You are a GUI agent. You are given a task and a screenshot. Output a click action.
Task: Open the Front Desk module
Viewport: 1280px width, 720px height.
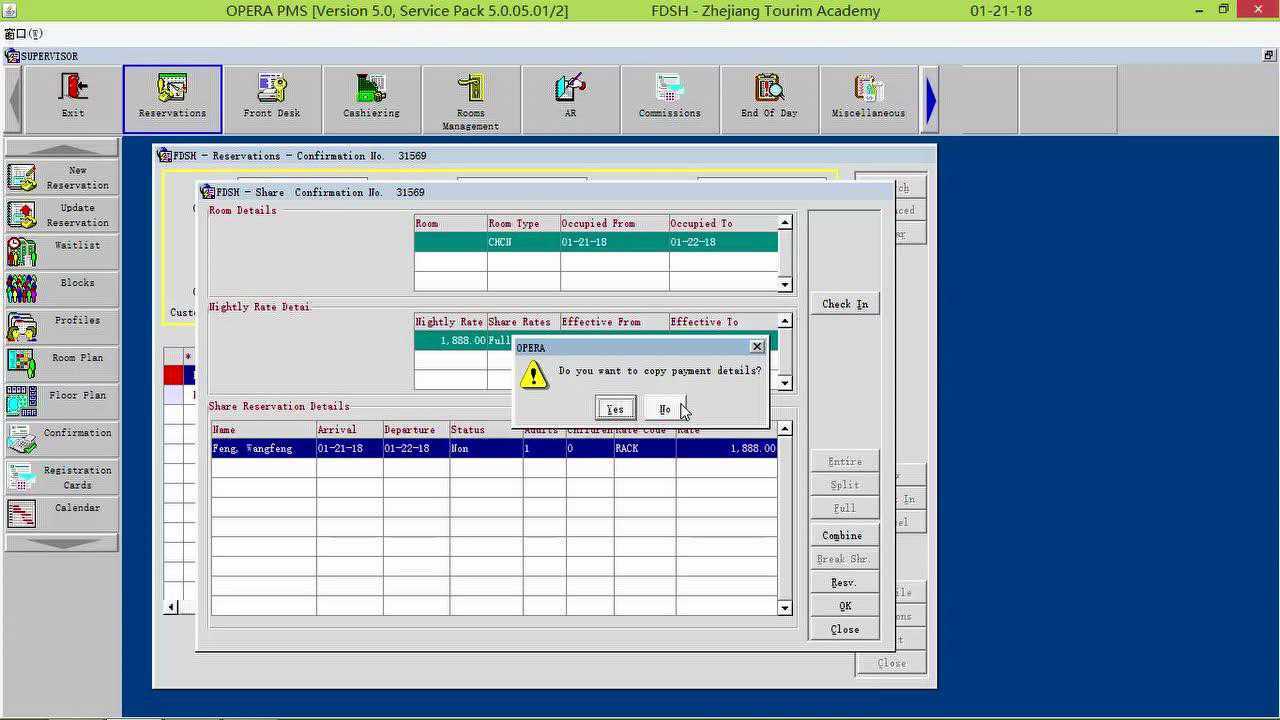pos(272,98)
